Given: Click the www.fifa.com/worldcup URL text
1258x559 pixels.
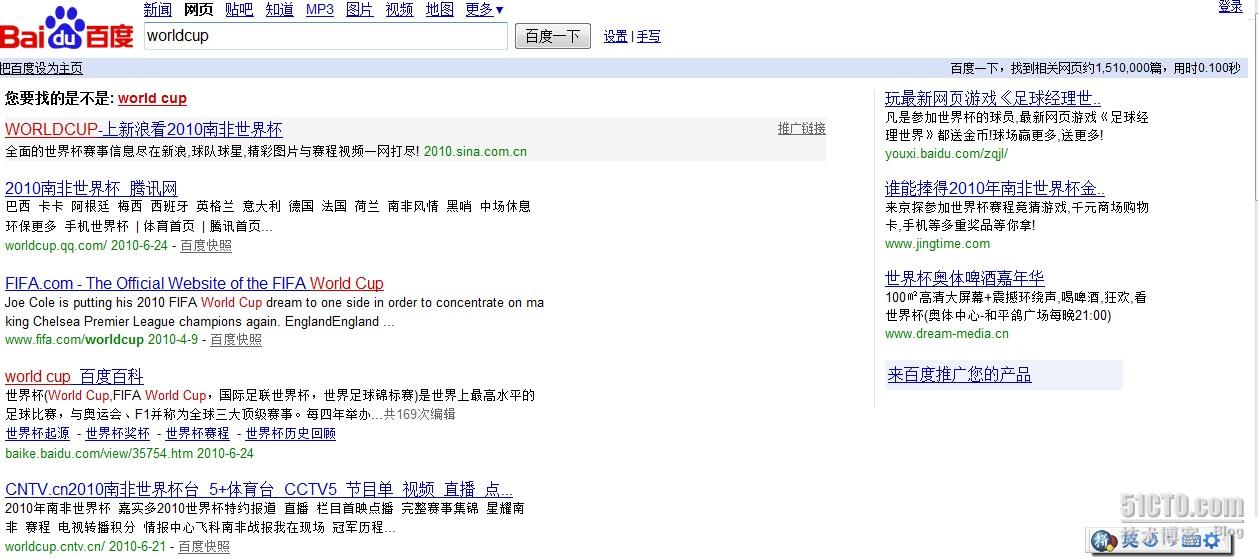Looking at the screenshot, I should pos(74,339).
